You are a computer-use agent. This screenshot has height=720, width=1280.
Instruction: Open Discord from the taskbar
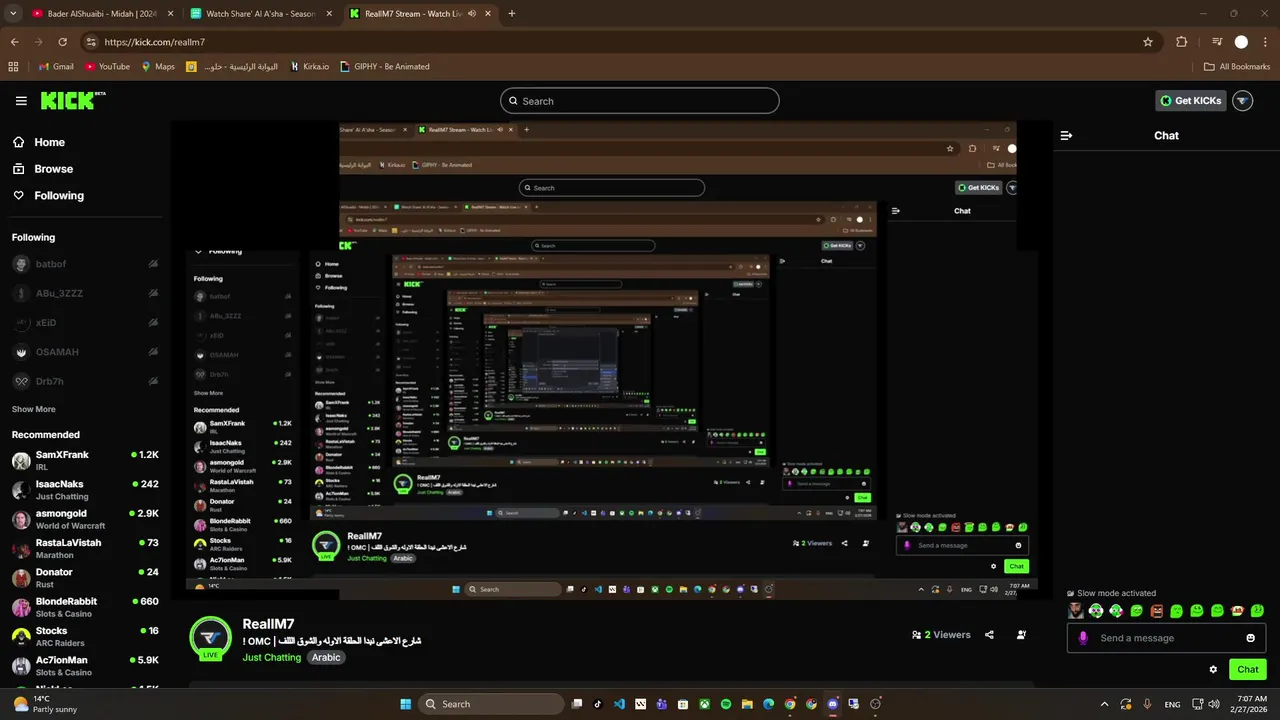833,704
